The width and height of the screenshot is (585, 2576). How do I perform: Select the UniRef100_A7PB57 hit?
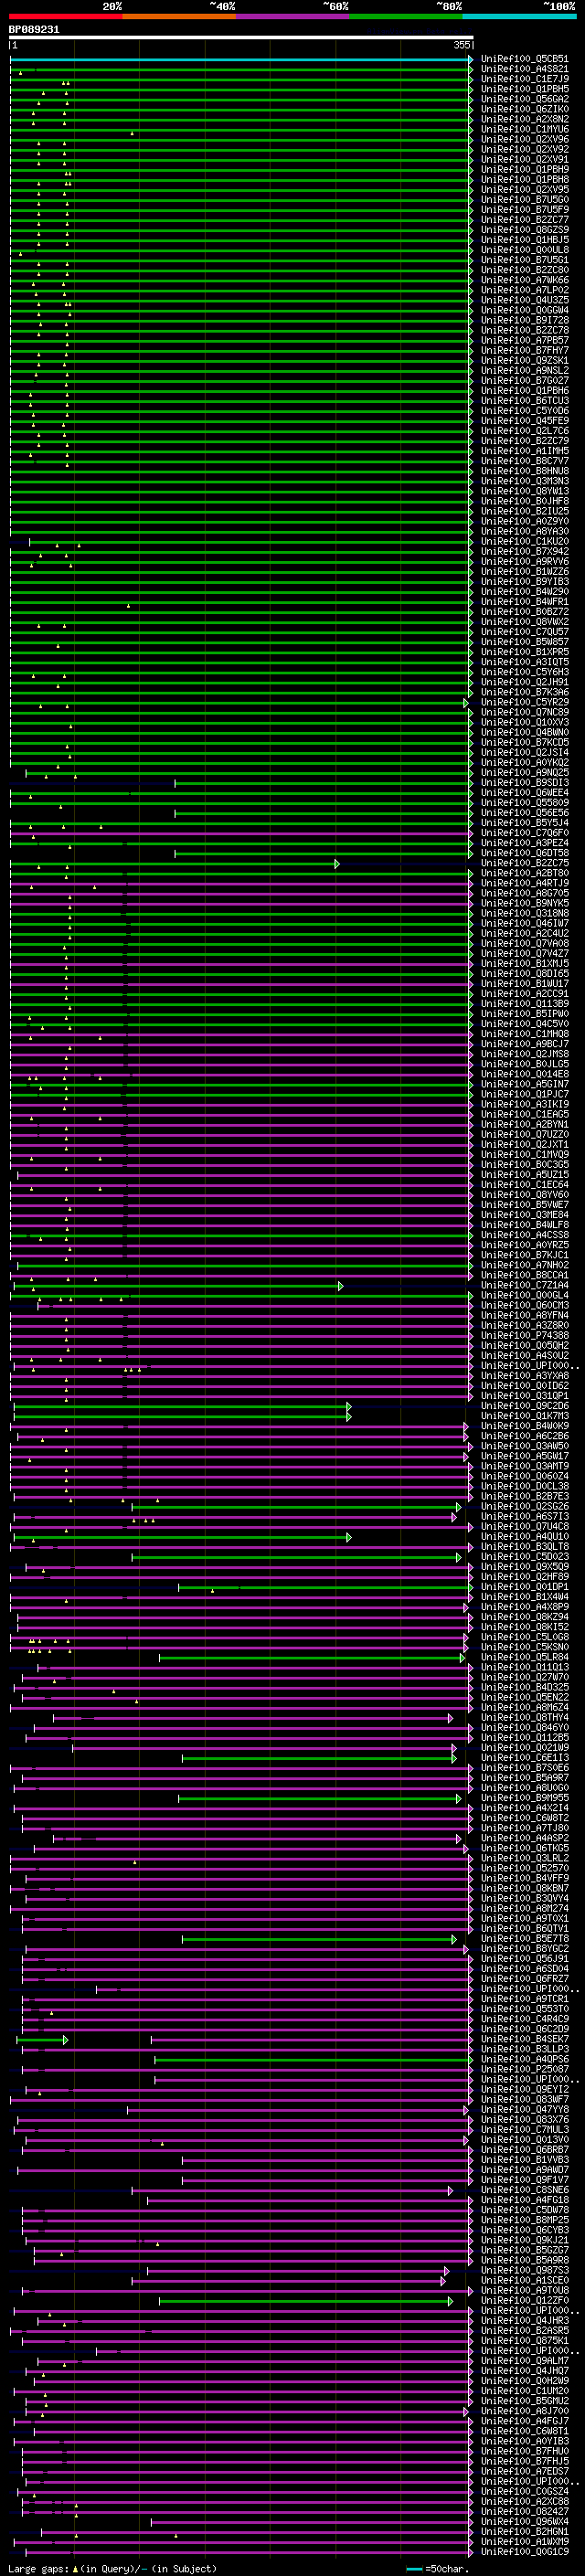[x=524, y=341]
